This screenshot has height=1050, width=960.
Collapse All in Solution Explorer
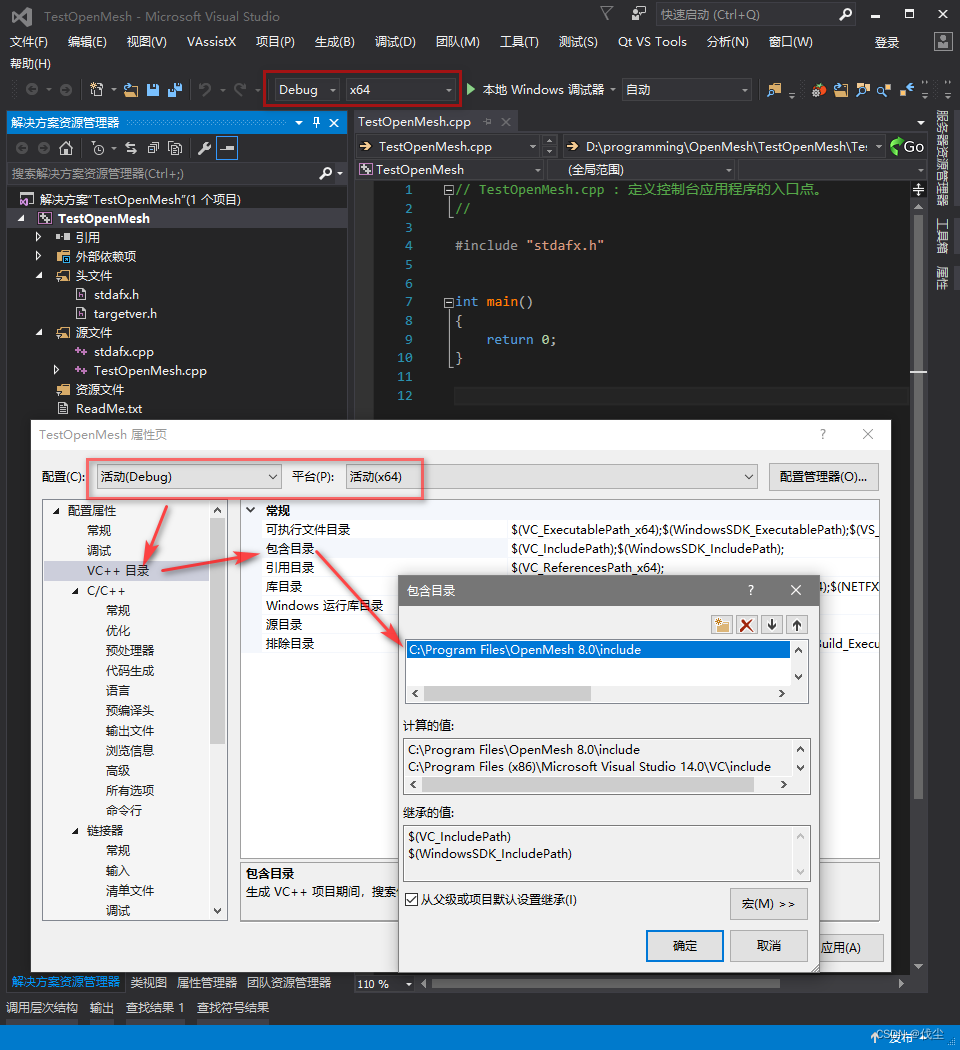(155, 147)
